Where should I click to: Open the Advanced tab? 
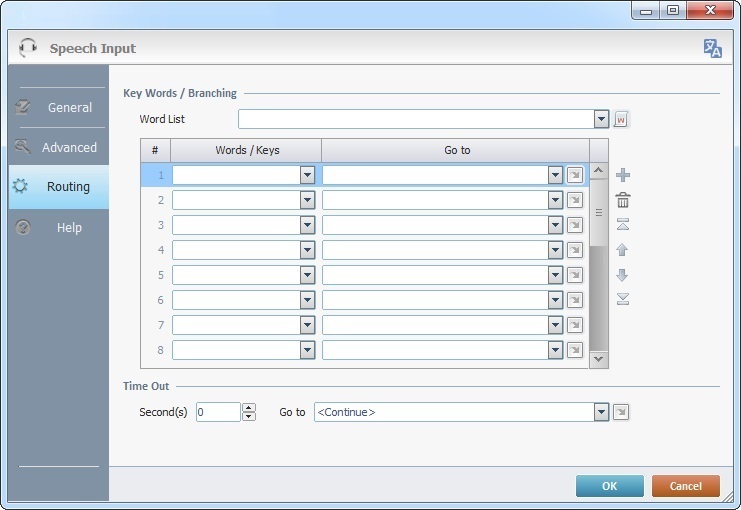[x=58, y=147]
